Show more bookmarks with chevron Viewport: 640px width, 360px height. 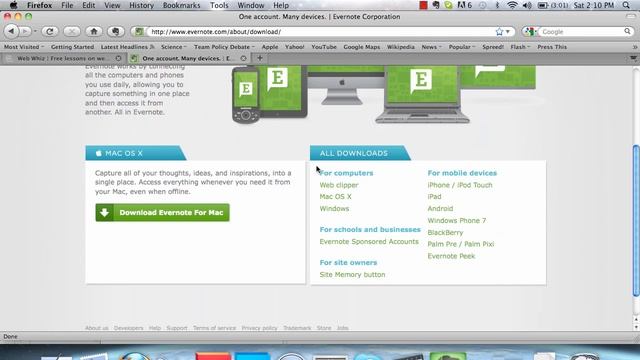pyautogui.click(x=635, y=47)
